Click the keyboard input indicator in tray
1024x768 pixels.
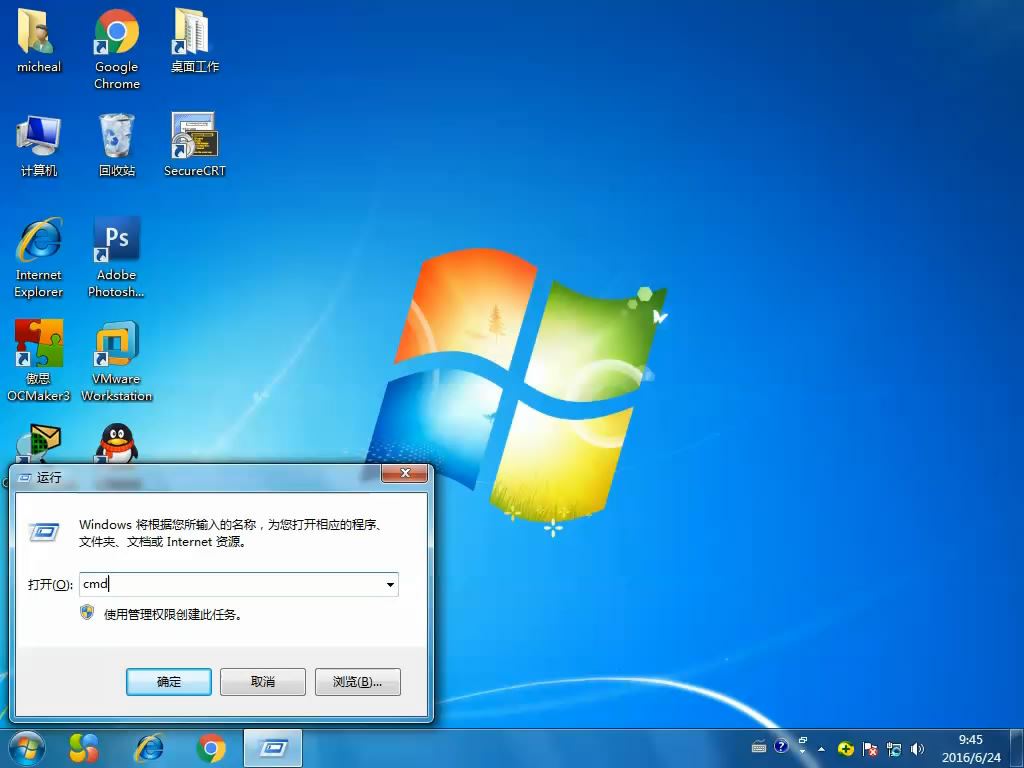click(759, 747)
